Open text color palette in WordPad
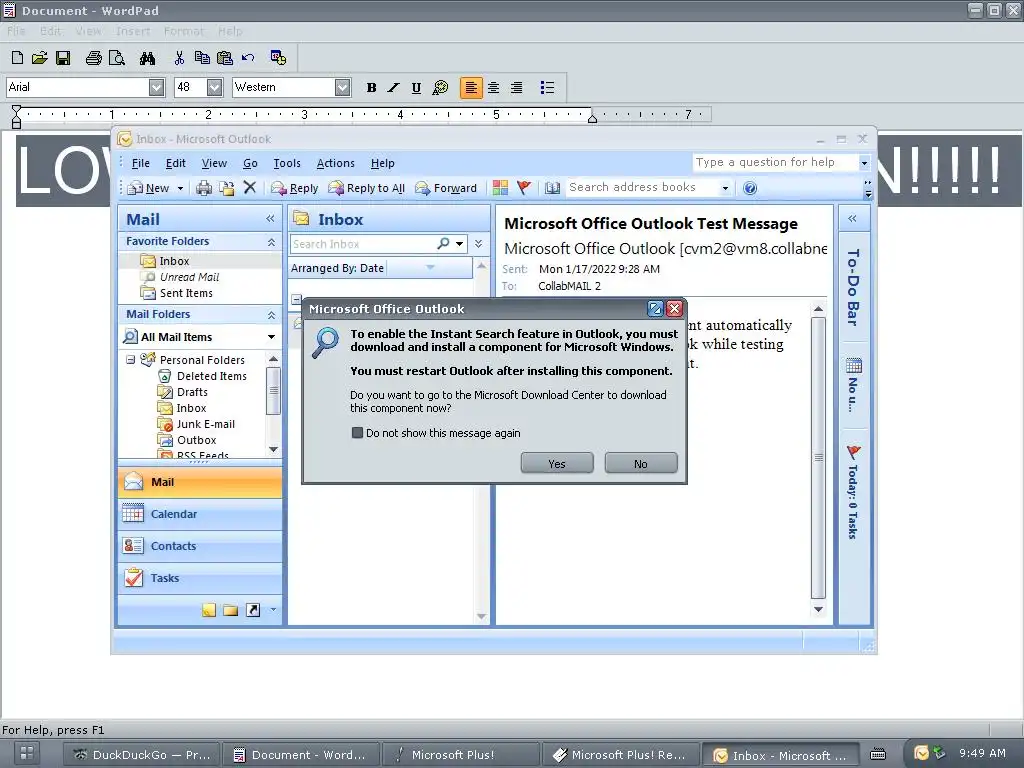1024x768 pixels. pyautogui.click(x=441, y=88)
